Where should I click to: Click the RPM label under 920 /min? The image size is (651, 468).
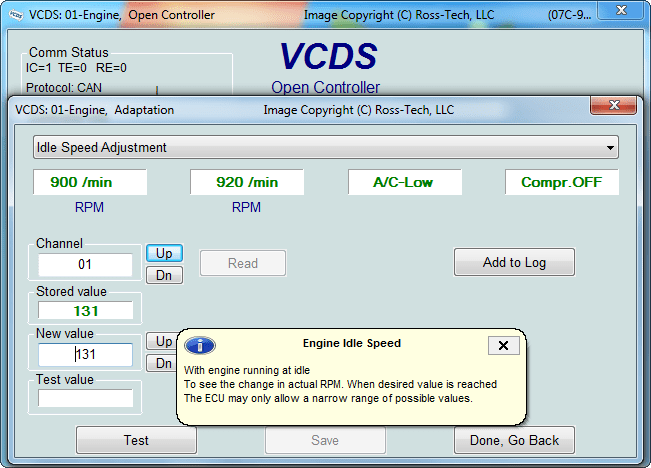click(246, 207)
